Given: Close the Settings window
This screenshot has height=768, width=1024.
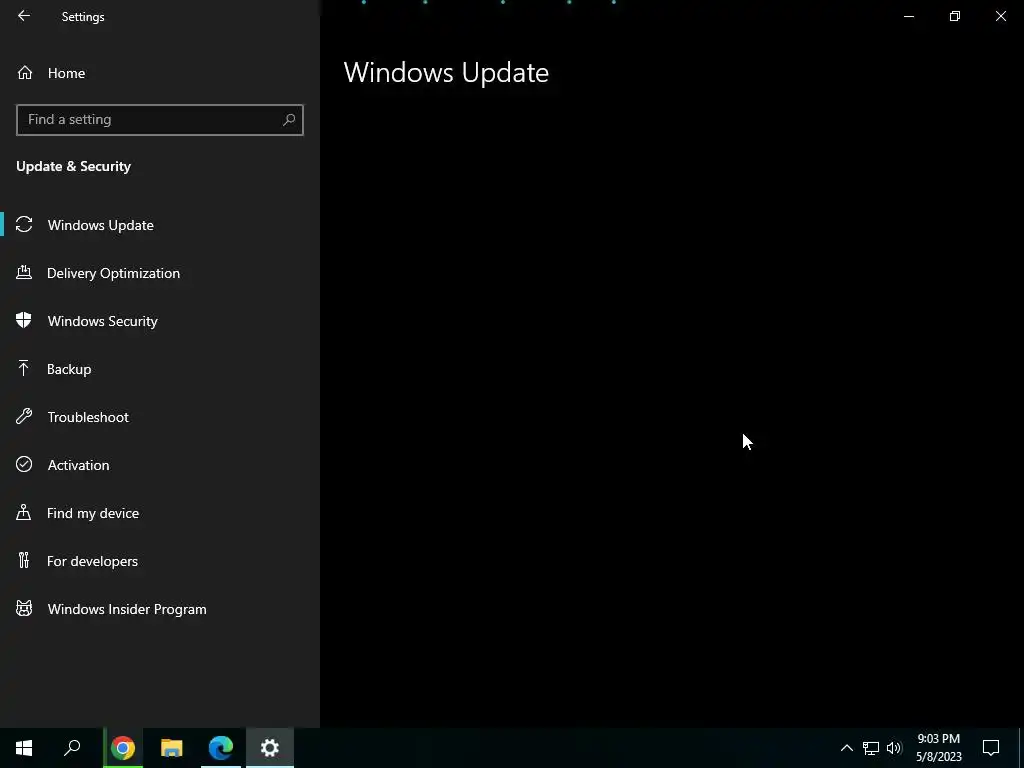Looking at the screenshot, I should tap(1000, 16).
